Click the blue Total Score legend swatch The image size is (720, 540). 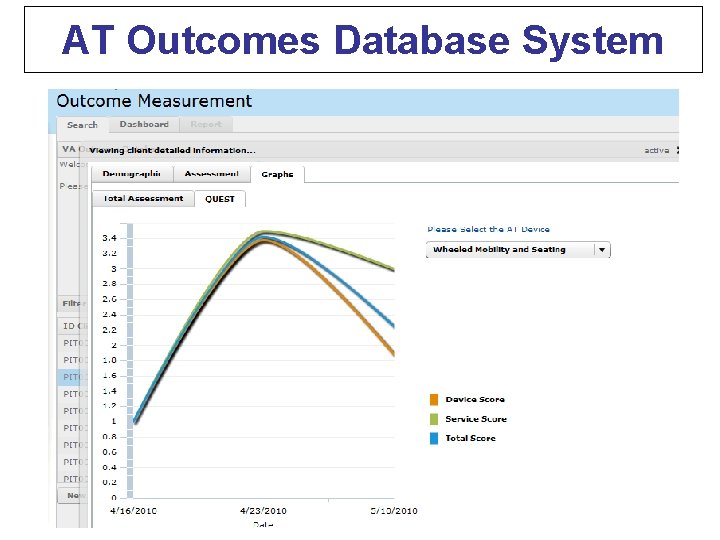click(434, 438)
